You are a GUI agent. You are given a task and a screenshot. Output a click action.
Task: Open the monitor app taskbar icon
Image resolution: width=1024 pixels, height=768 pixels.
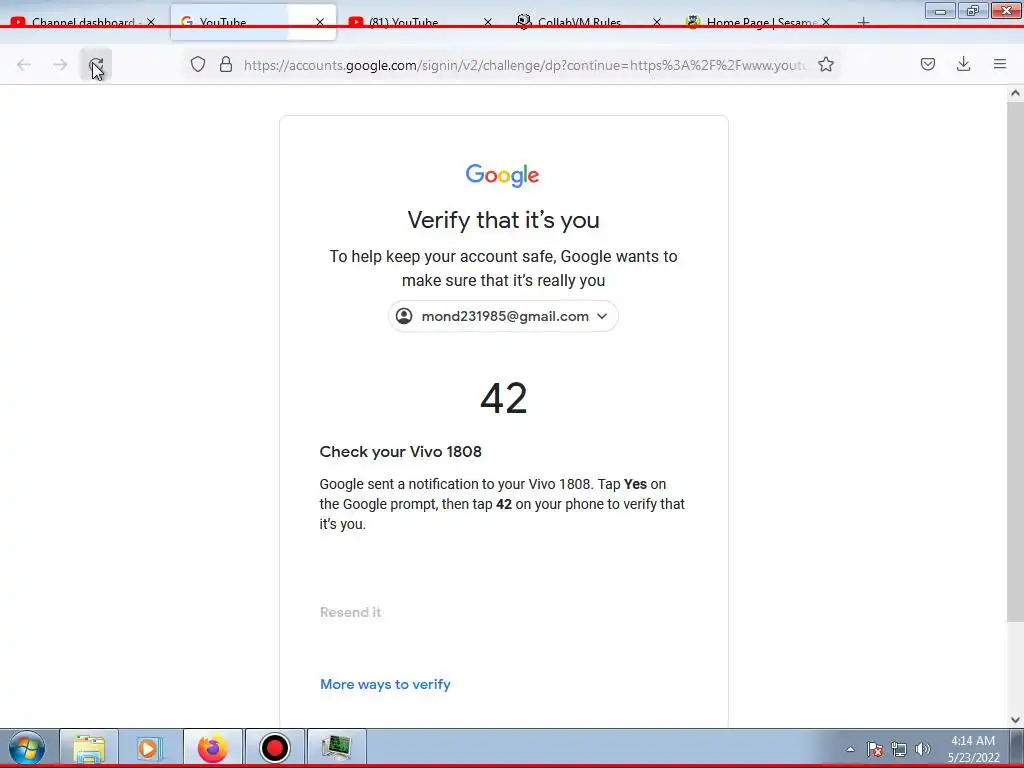pyautogui.click(x=336, y=748)
